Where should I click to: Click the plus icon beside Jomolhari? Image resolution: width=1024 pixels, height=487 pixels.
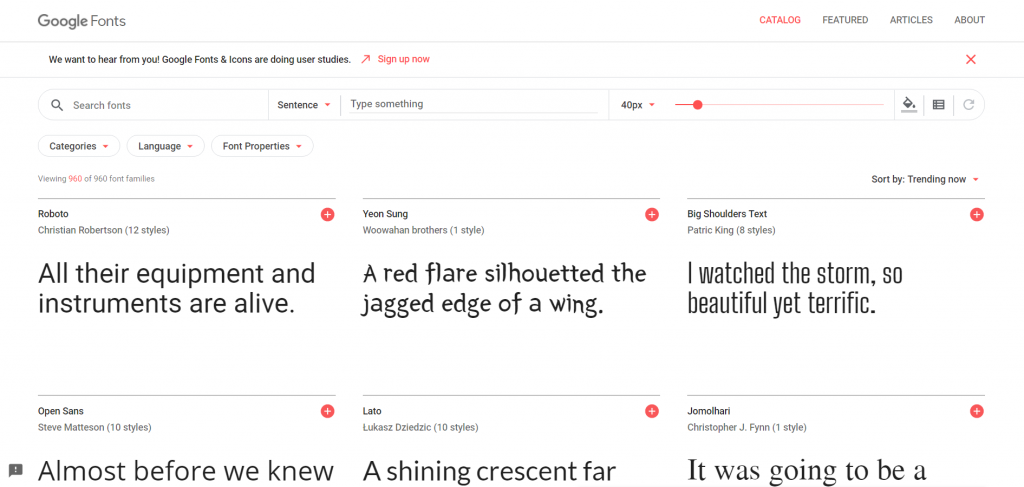976,411
